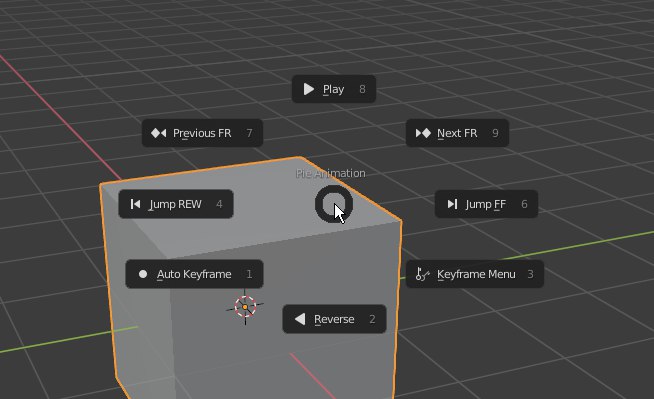Select Previous FR pie option

pos(202,133)
